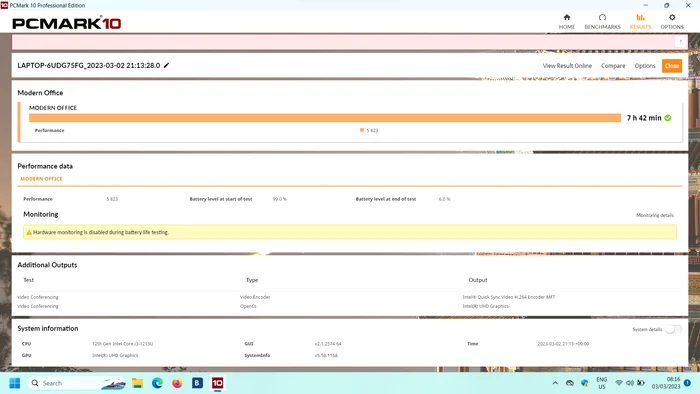Open the Windows Start menu
Screen dimensions: 700x394
(x=15, y=383)
